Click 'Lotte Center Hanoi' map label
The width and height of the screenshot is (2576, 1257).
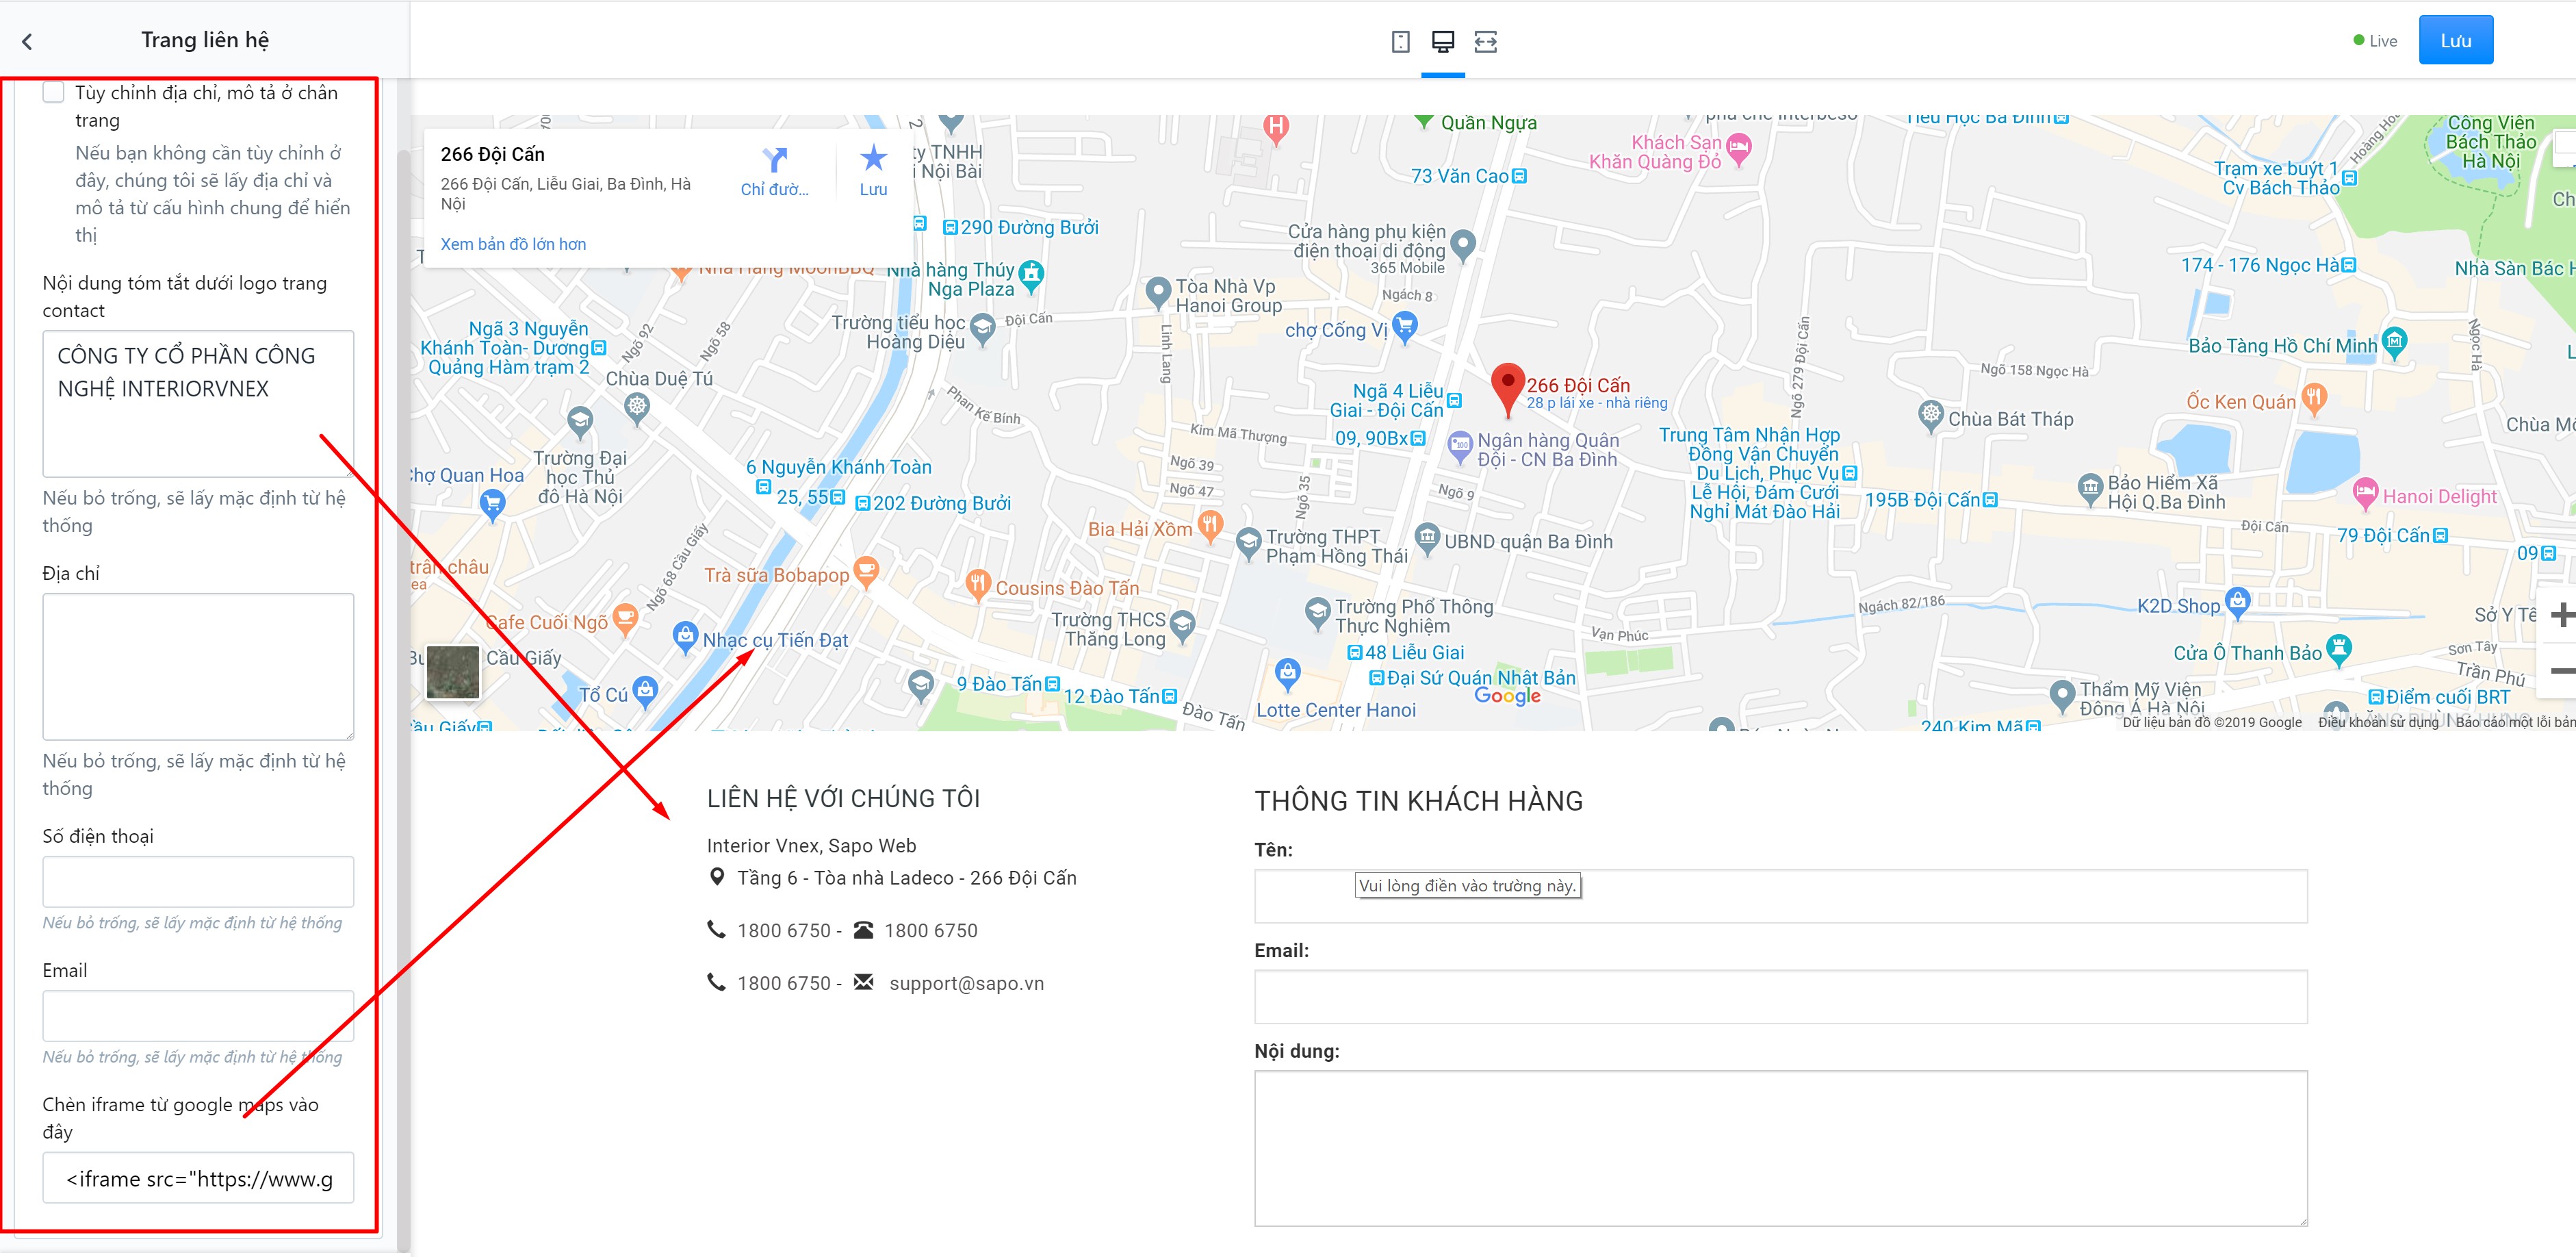1335,710
